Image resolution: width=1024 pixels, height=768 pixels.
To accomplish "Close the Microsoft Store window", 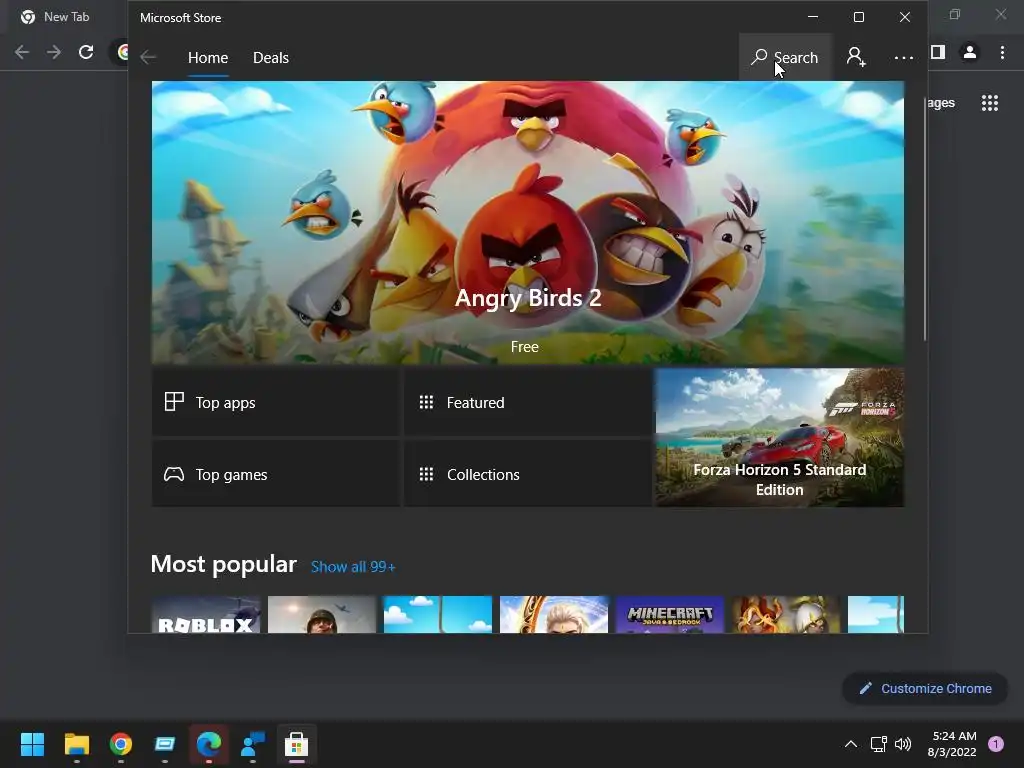I will (x=904, y=17).
